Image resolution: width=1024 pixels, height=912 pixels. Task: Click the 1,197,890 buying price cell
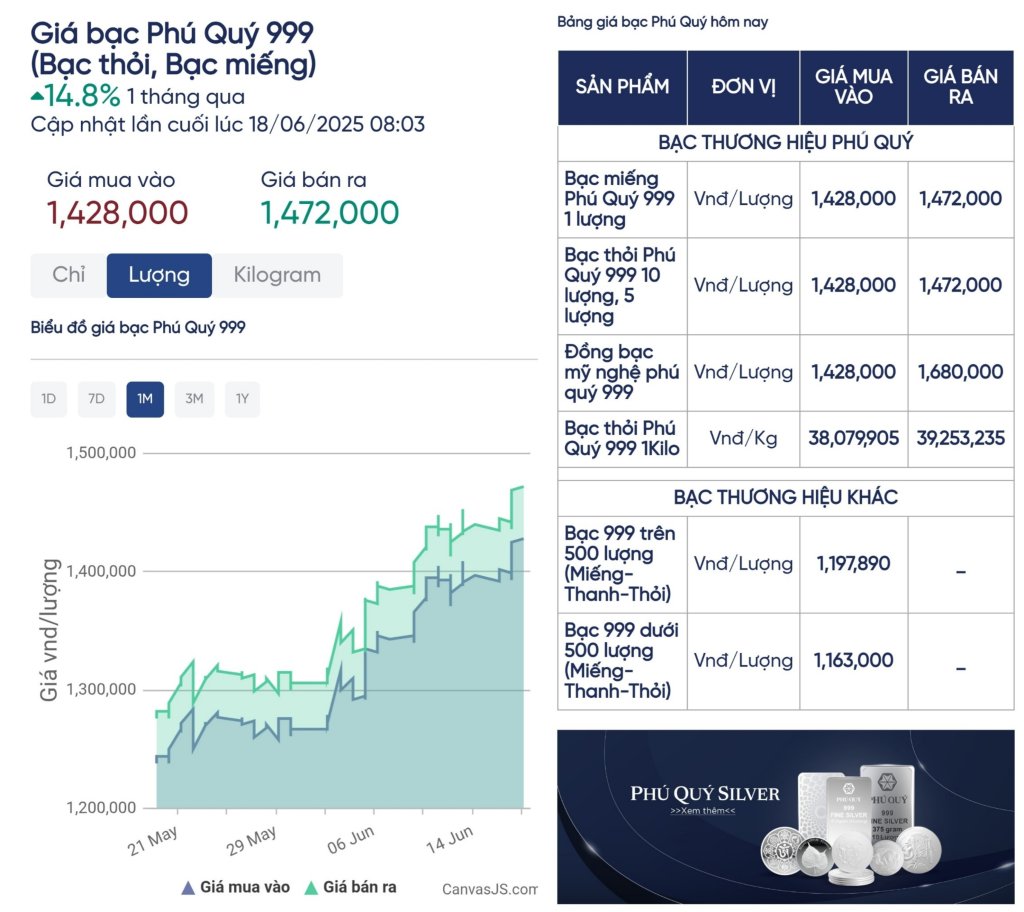click(x=854, y=564)
